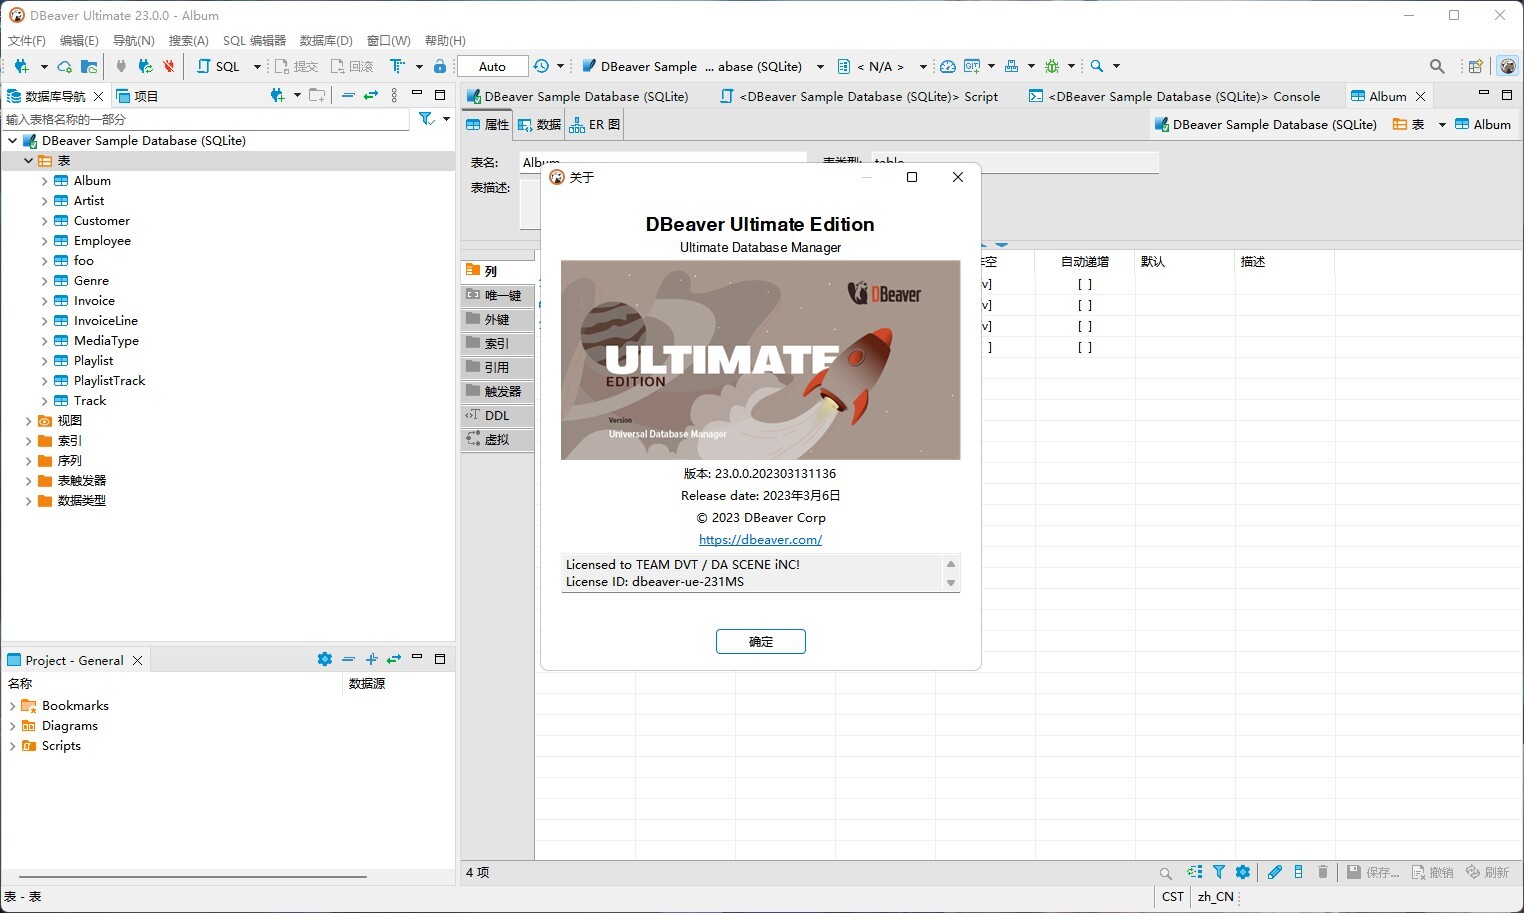Screen dimensions: 1524x913
Task: Open the SQL 编辑器 menu
Action: click(254, 40)
